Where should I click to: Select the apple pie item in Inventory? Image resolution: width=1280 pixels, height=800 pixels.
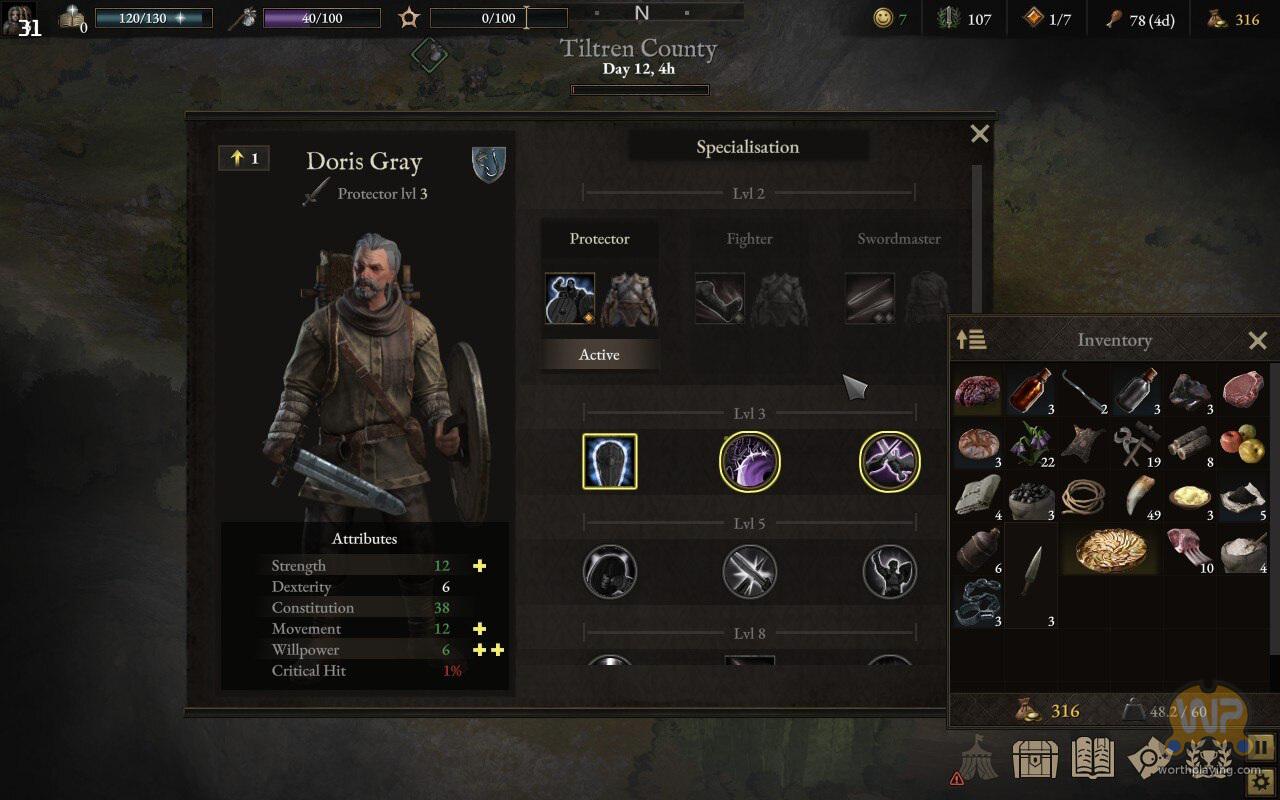click(x=1112, y=549)
